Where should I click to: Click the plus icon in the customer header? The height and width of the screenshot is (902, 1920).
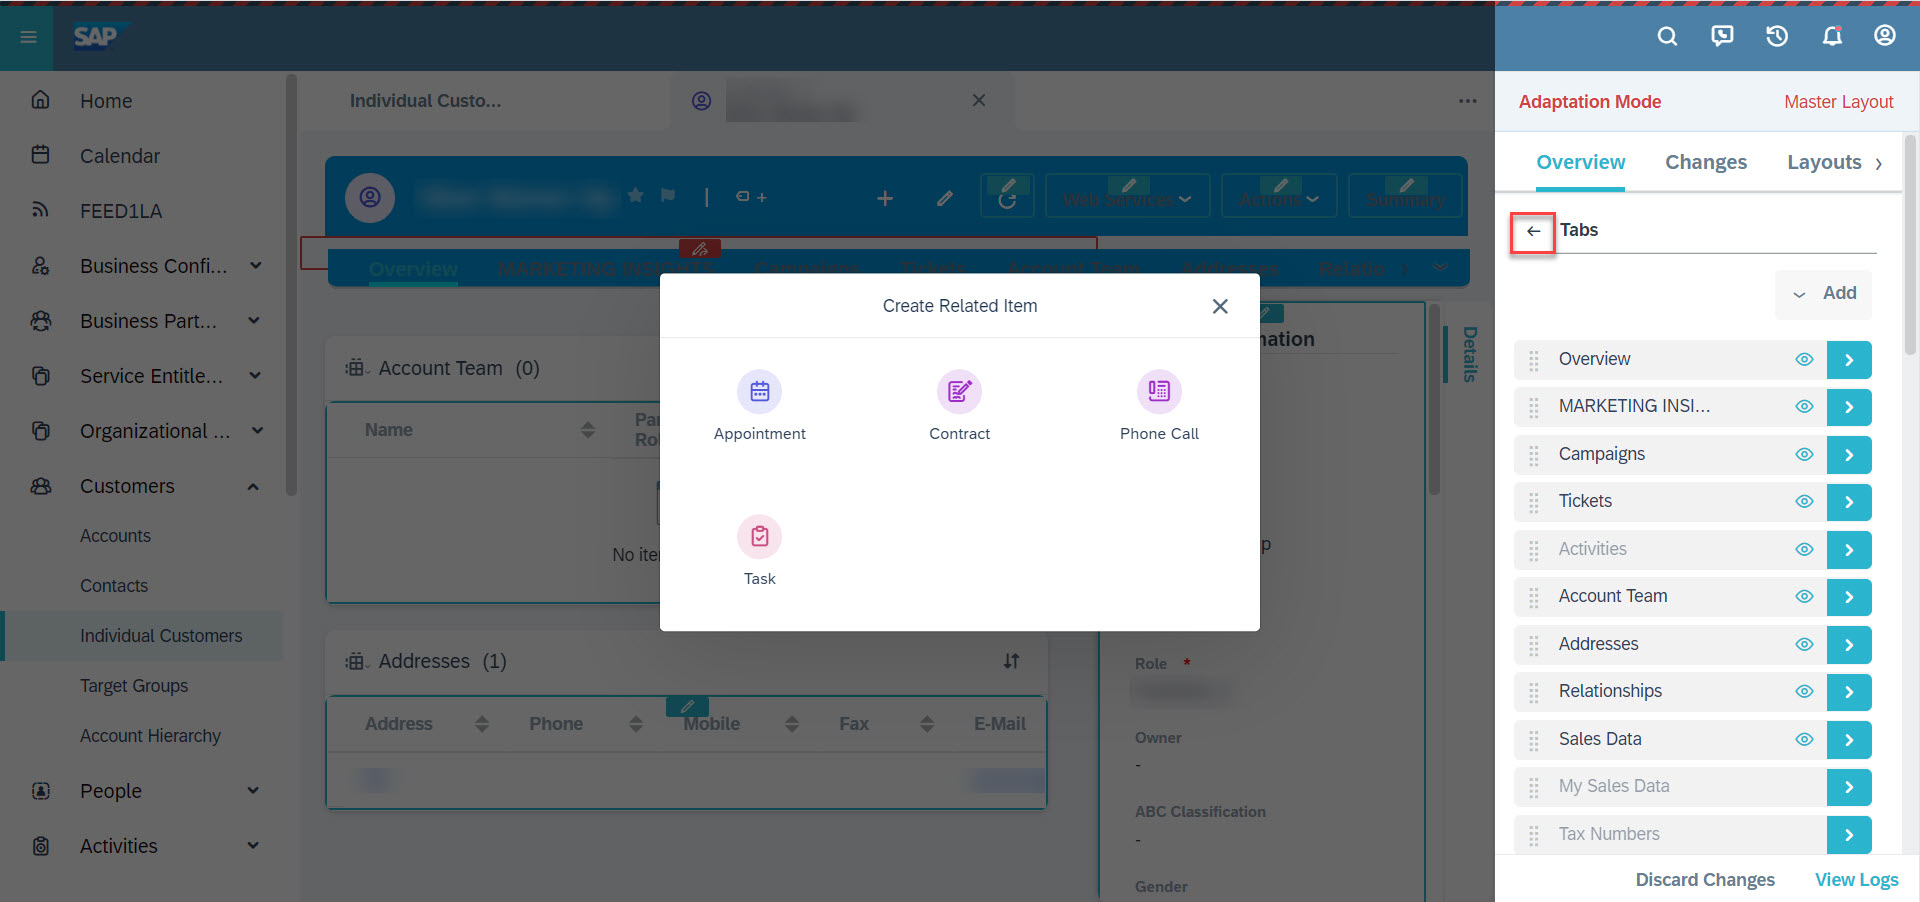885,198
